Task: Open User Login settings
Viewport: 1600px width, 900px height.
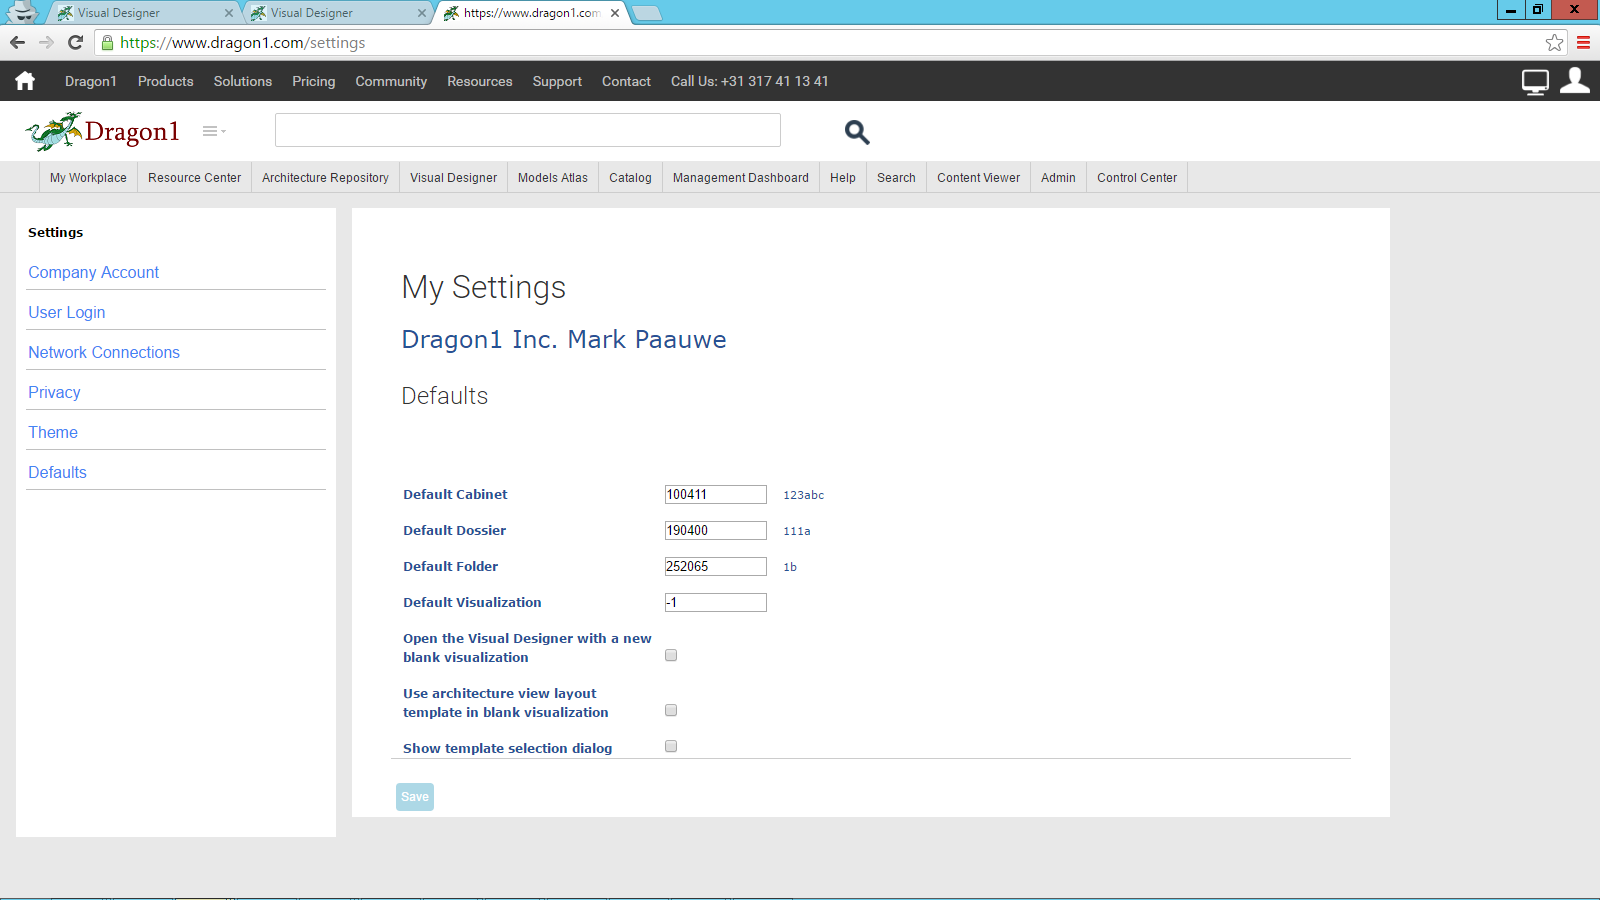Action: 66,312
